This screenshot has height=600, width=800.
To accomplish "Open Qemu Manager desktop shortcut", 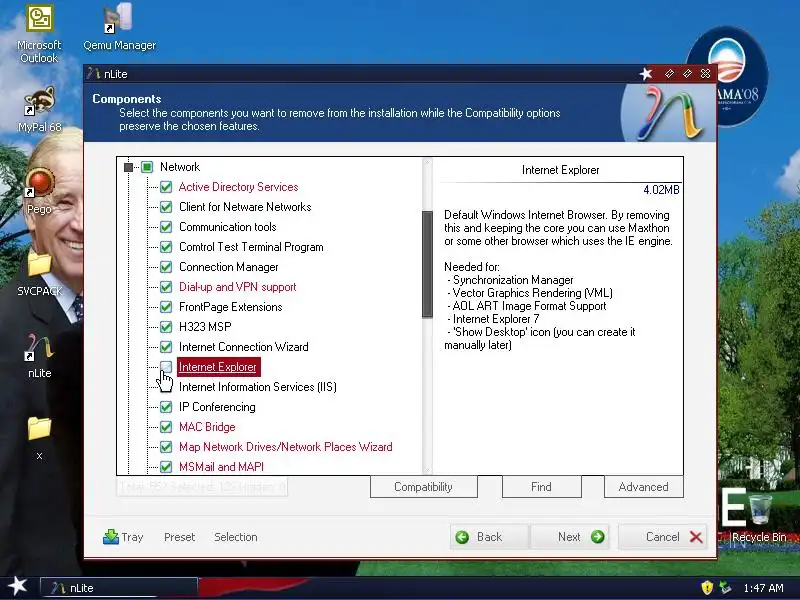I will pos(119,28).
